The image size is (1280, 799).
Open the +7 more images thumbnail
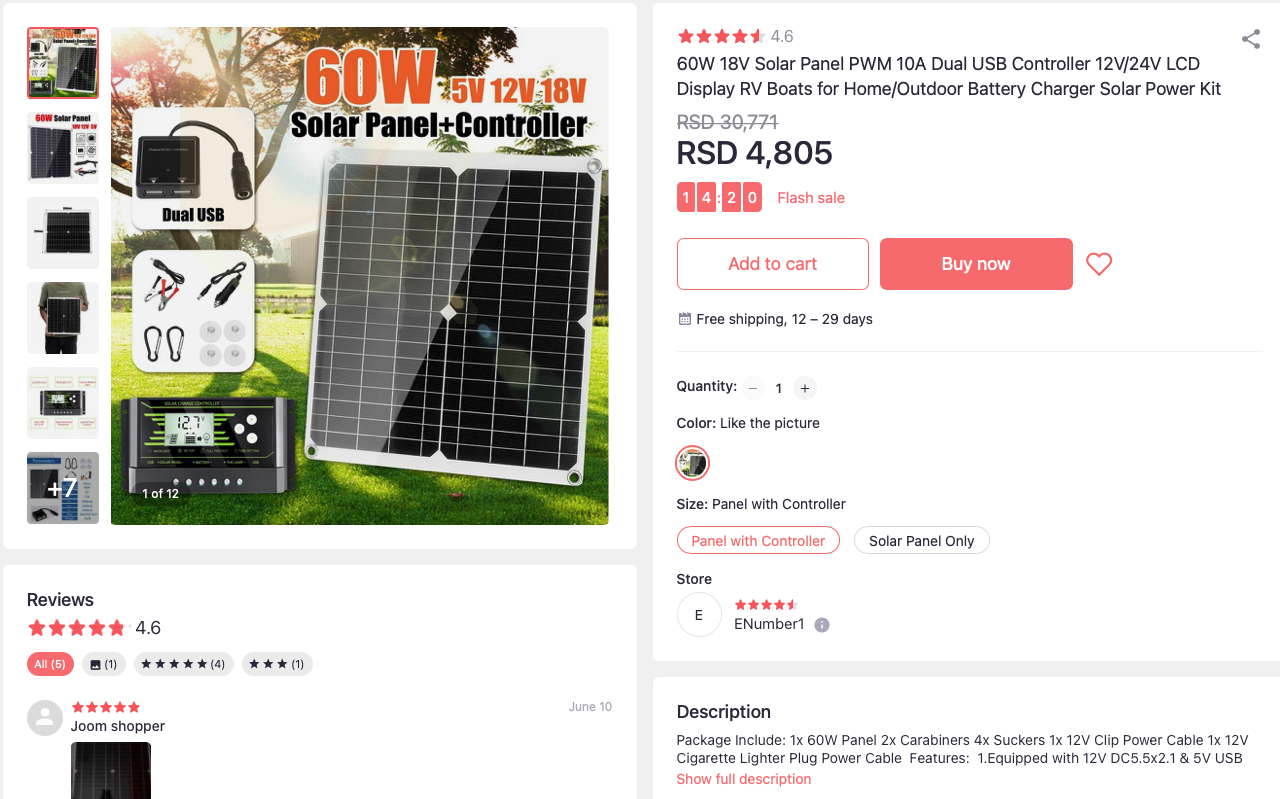point(63,488)
